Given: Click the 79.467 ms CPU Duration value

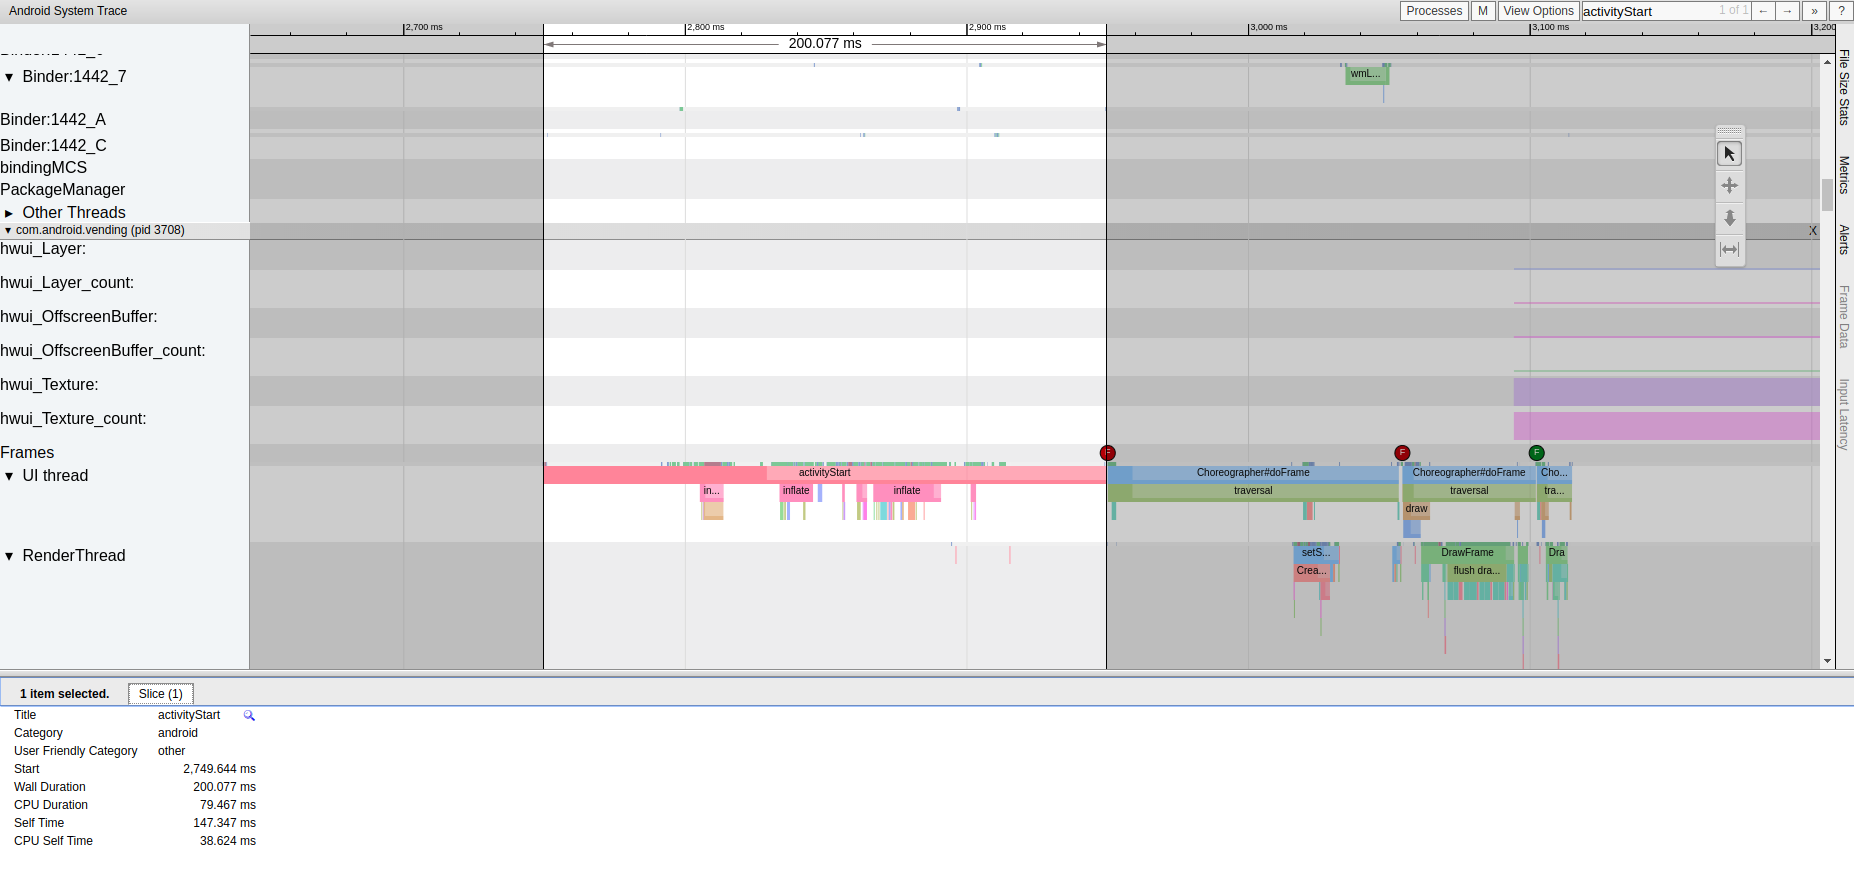Looking at the screenshot, I should [x=227, y=805].
